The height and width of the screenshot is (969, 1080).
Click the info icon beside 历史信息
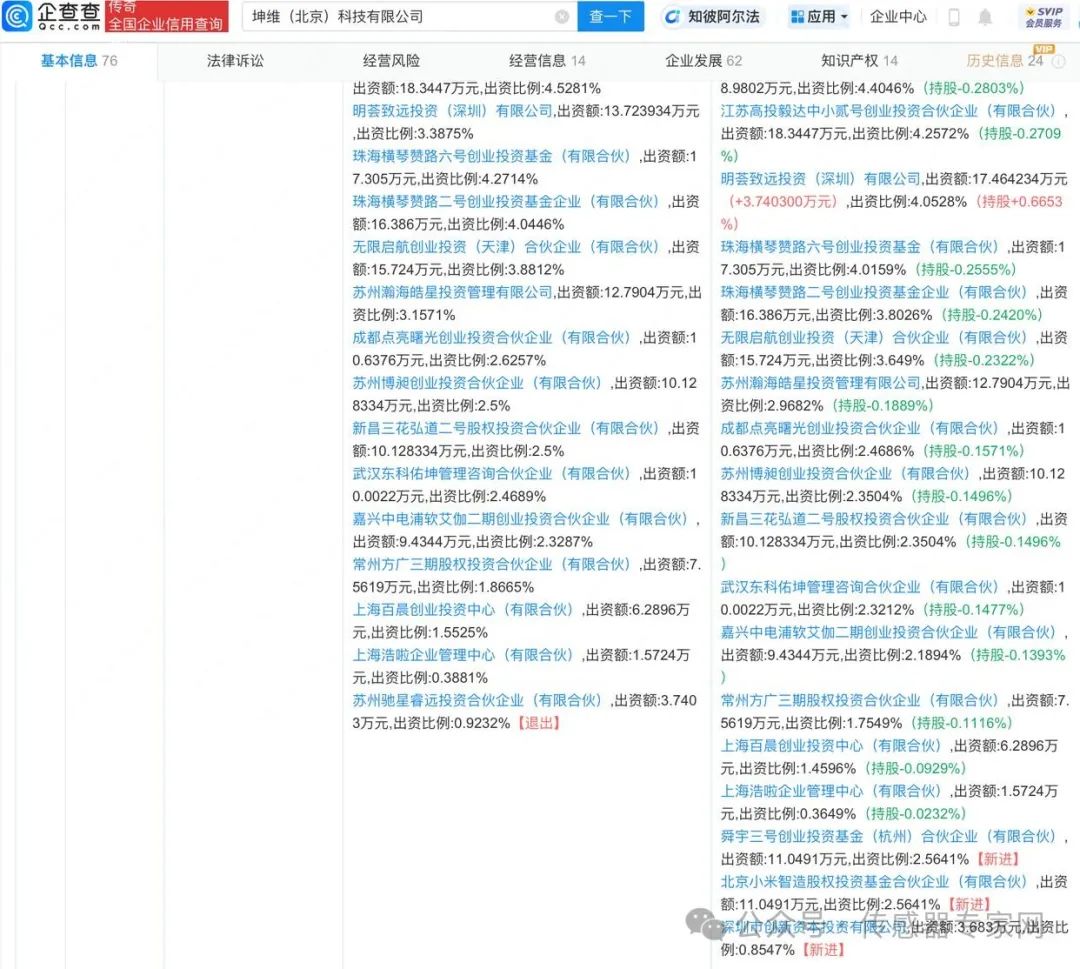pos(1059,61)
